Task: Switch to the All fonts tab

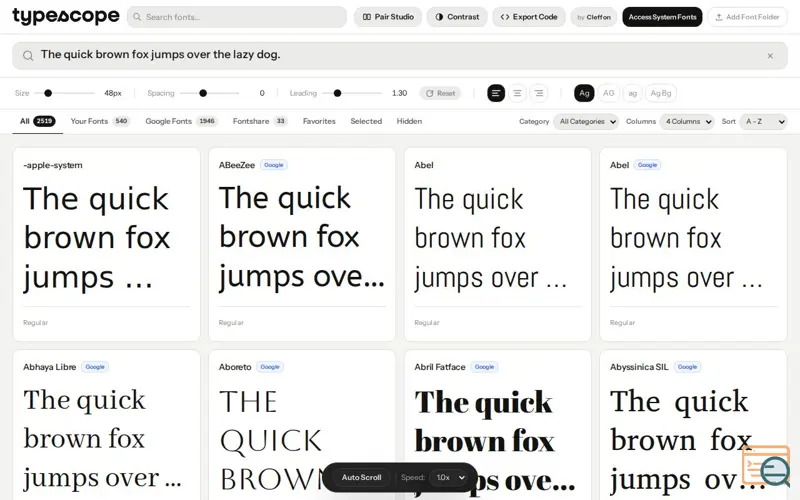Action: (37, 121)
